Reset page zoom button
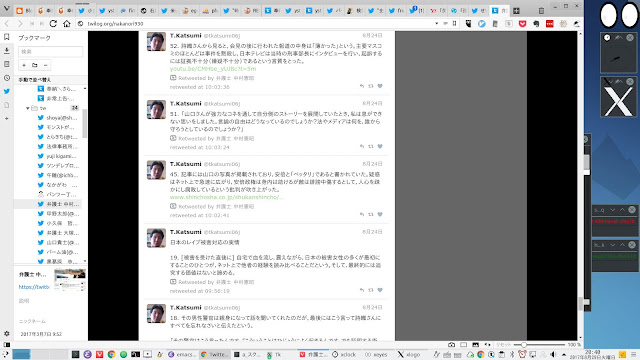The width and height of the screenshot is (640, 360). pos(503,345)
